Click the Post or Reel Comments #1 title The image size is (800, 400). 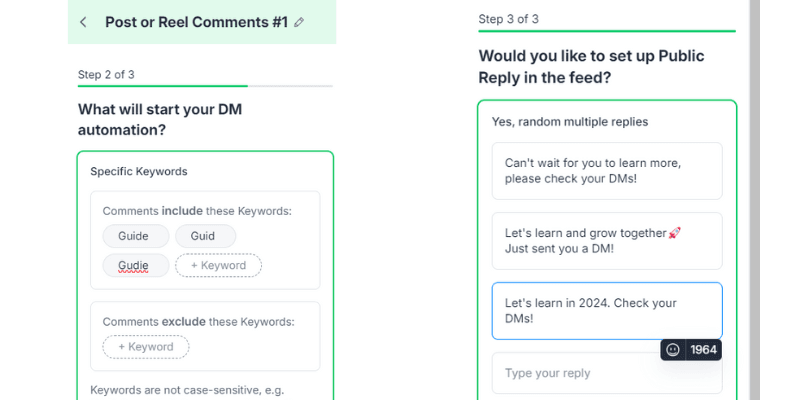pyautogui.click(x=196, y=22)
